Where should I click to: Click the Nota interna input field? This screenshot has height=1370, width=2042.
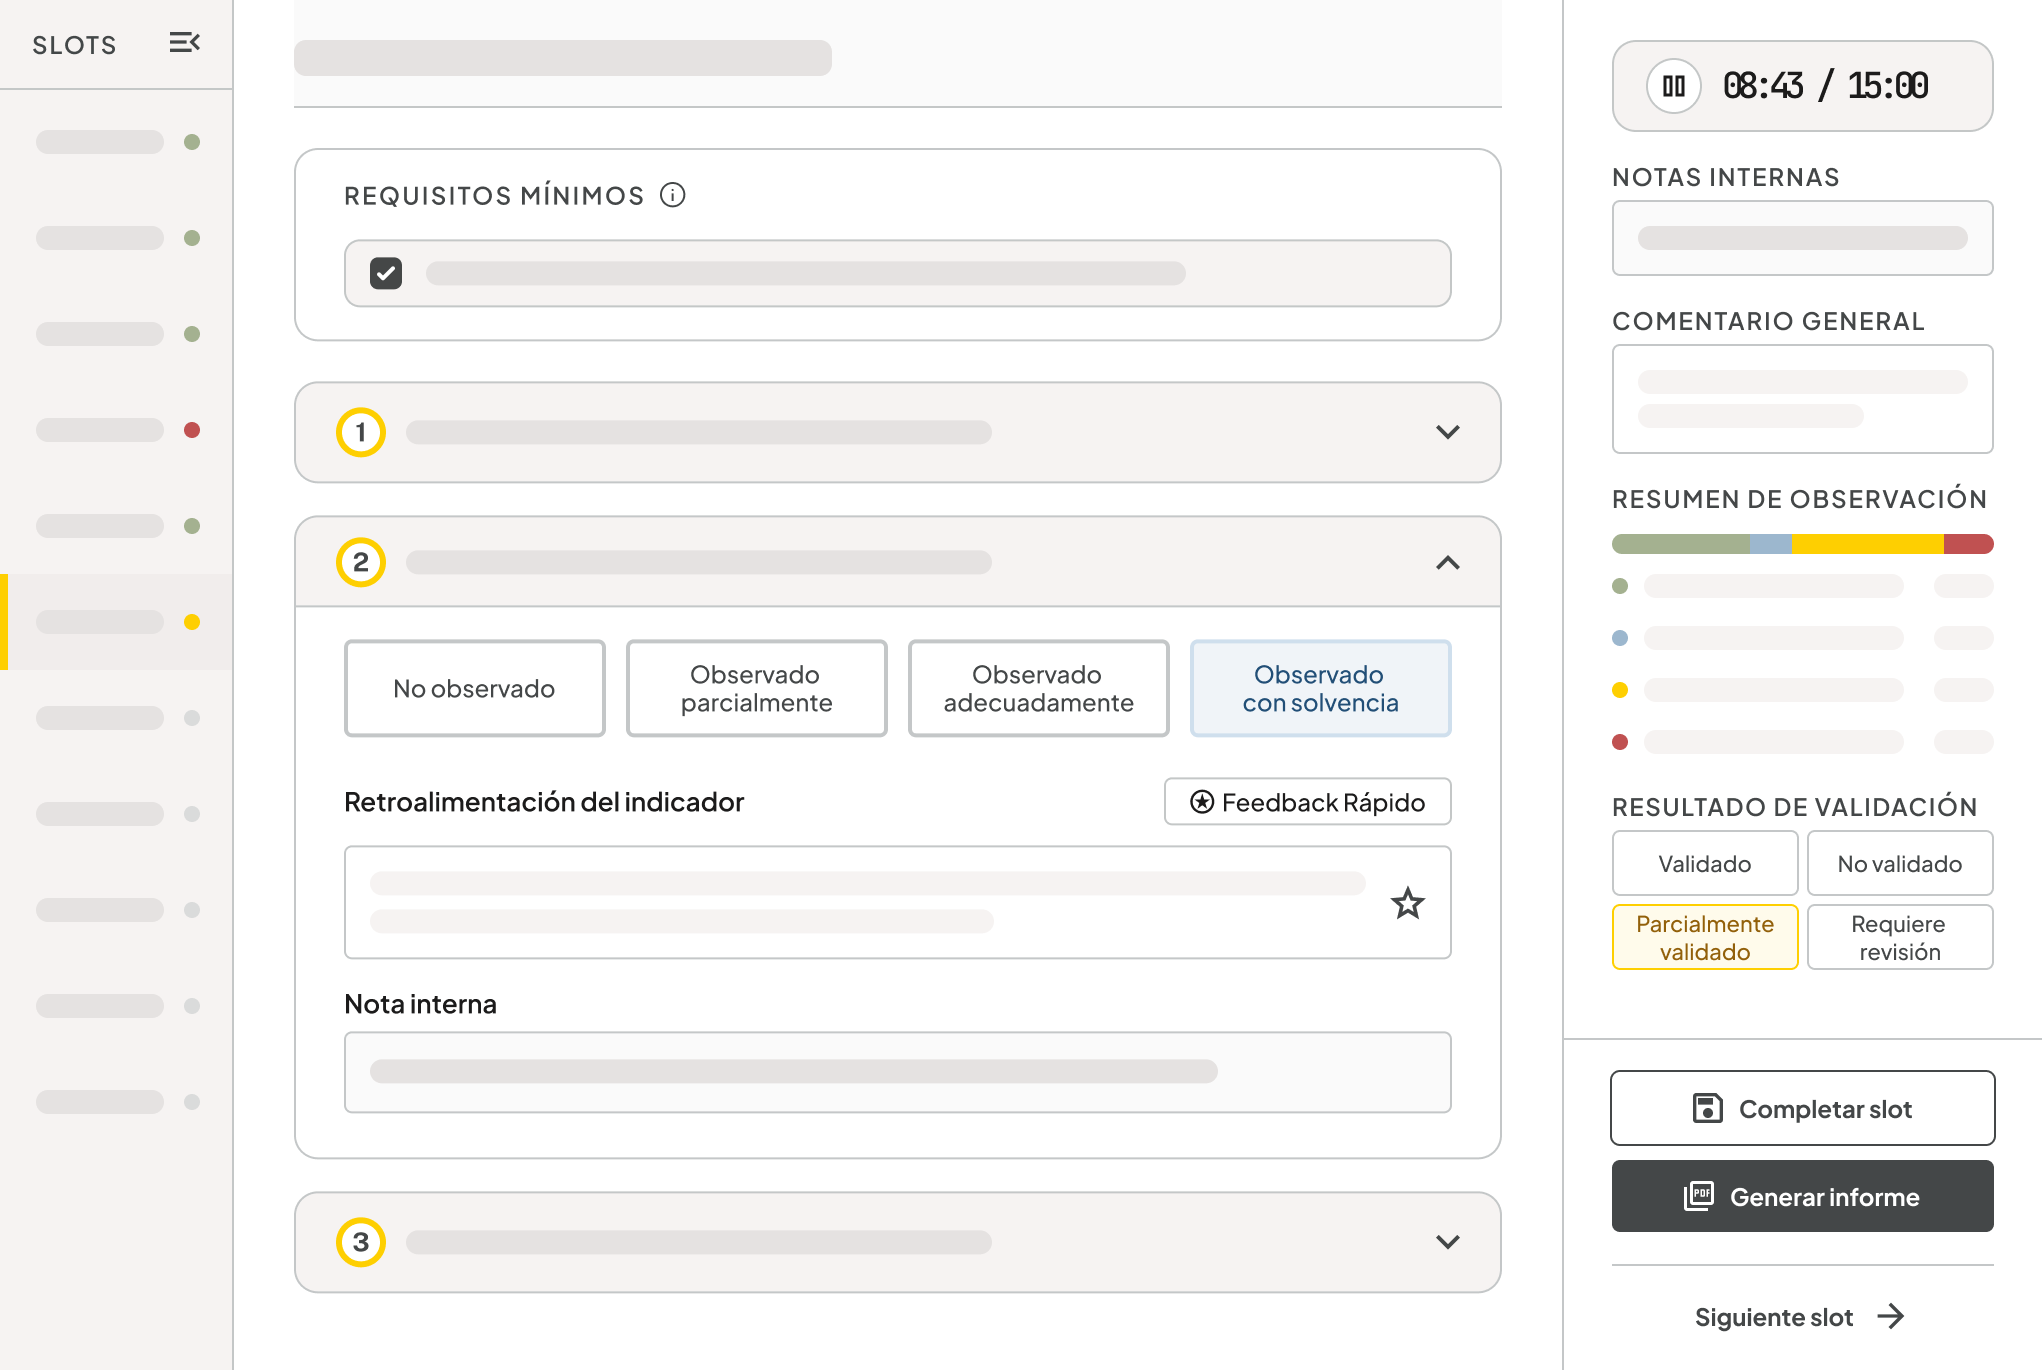point(898,1072)
